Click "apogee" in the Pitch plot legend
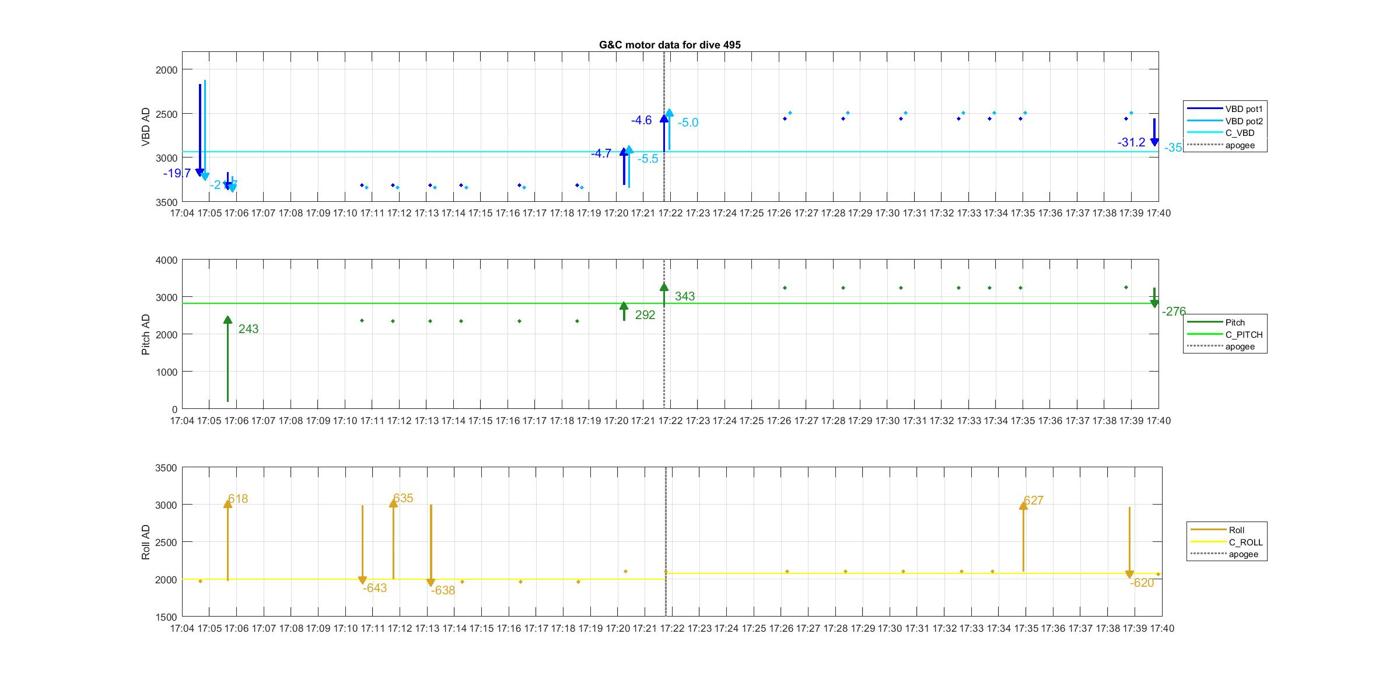This screenshot has width=1400, height=693. (x=1221, y=347)
